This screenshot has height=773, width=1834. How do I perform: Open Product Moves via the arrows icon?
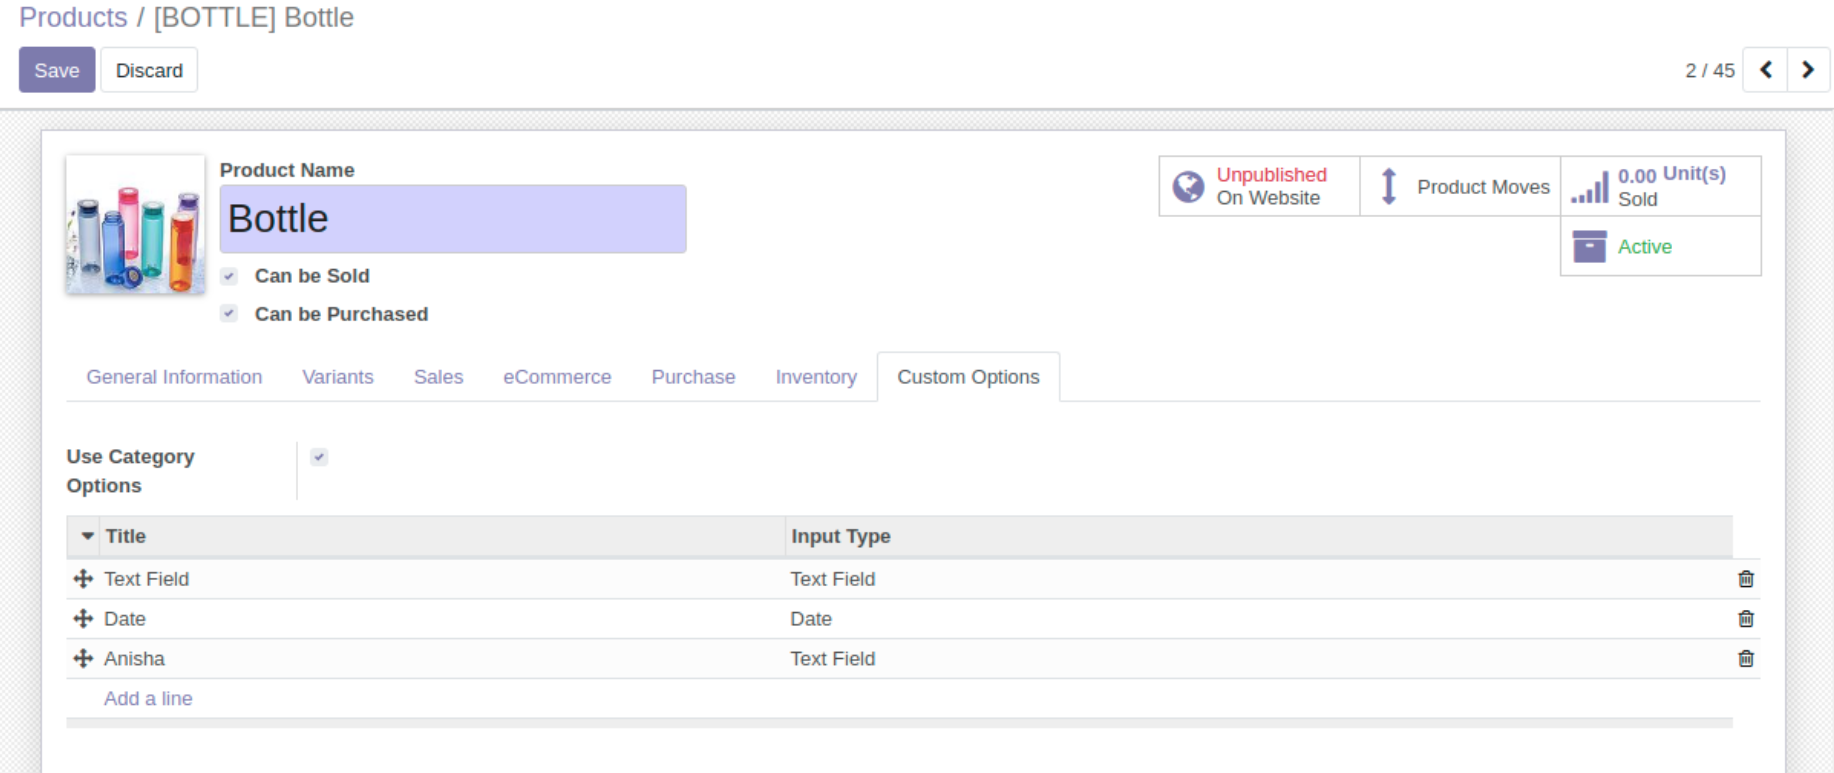[1389, 187]
